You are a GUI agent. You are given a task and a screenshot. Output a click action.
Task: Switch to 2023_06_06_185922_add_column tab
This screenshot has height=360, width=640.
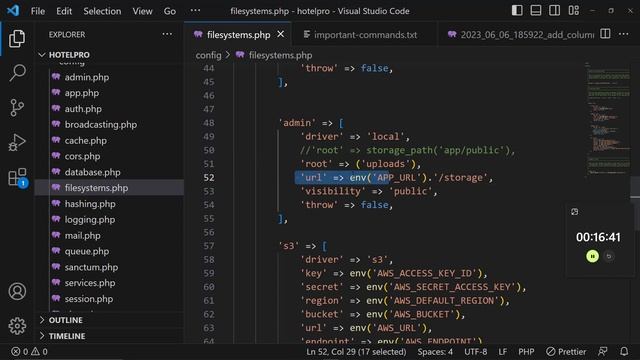click(x=521, y=35)
